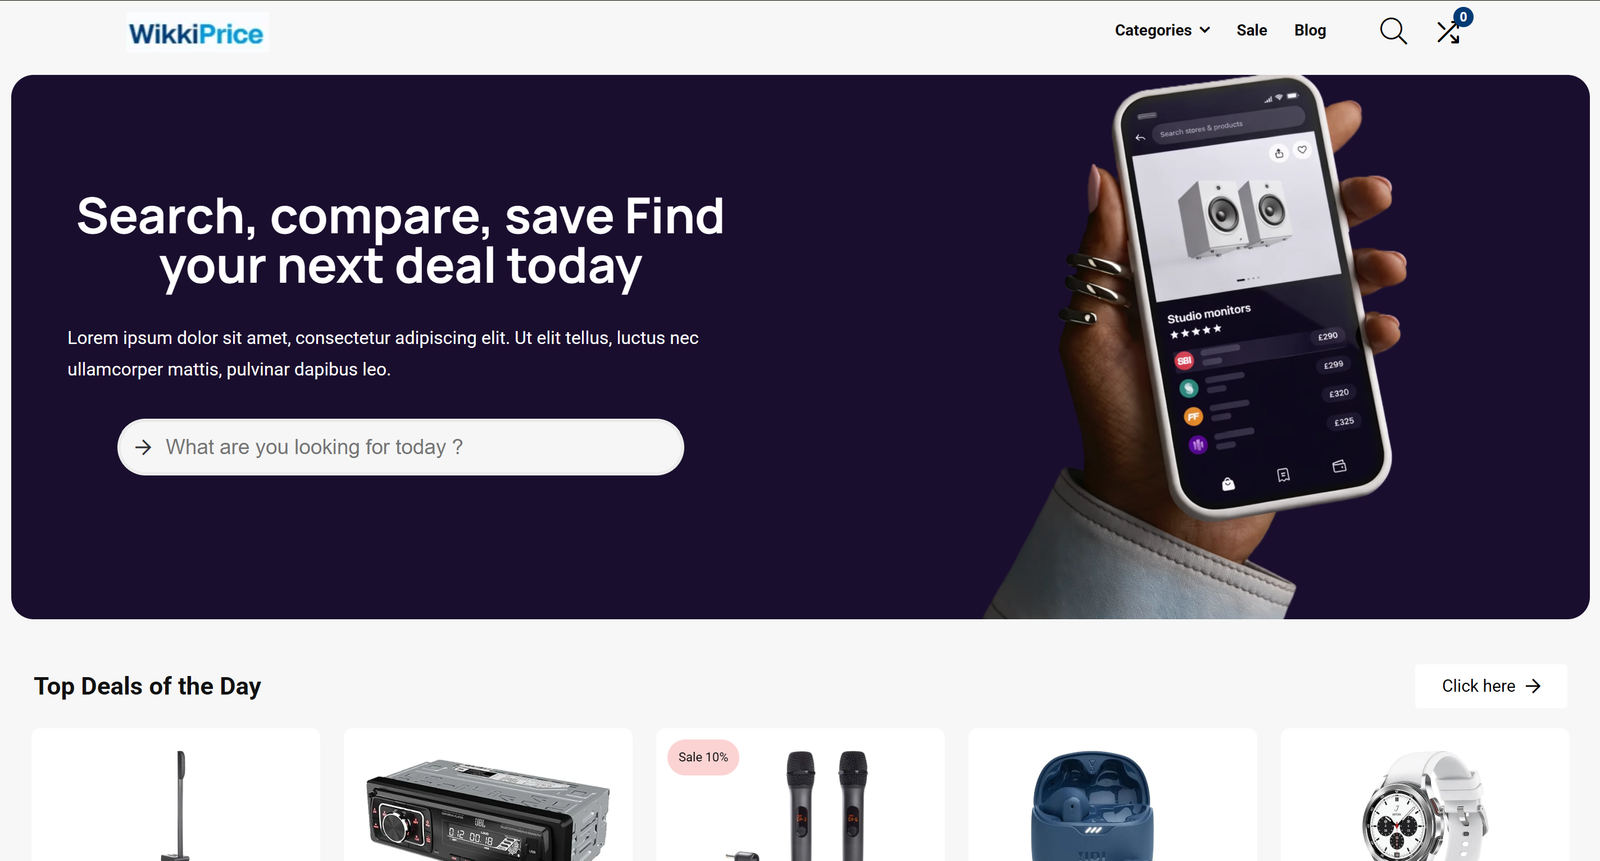1600x861 pixels.
Task: Click the Click here button
Action: point(1490,686)
